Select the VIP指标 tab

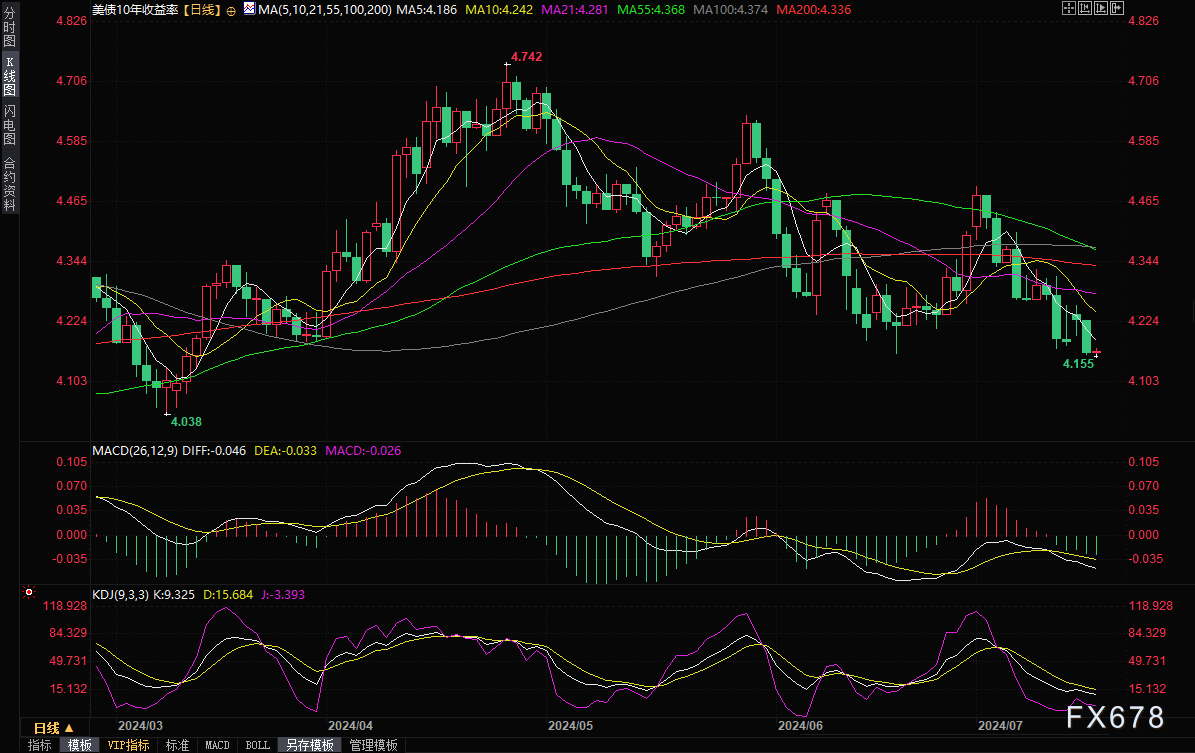click(128, 745)
